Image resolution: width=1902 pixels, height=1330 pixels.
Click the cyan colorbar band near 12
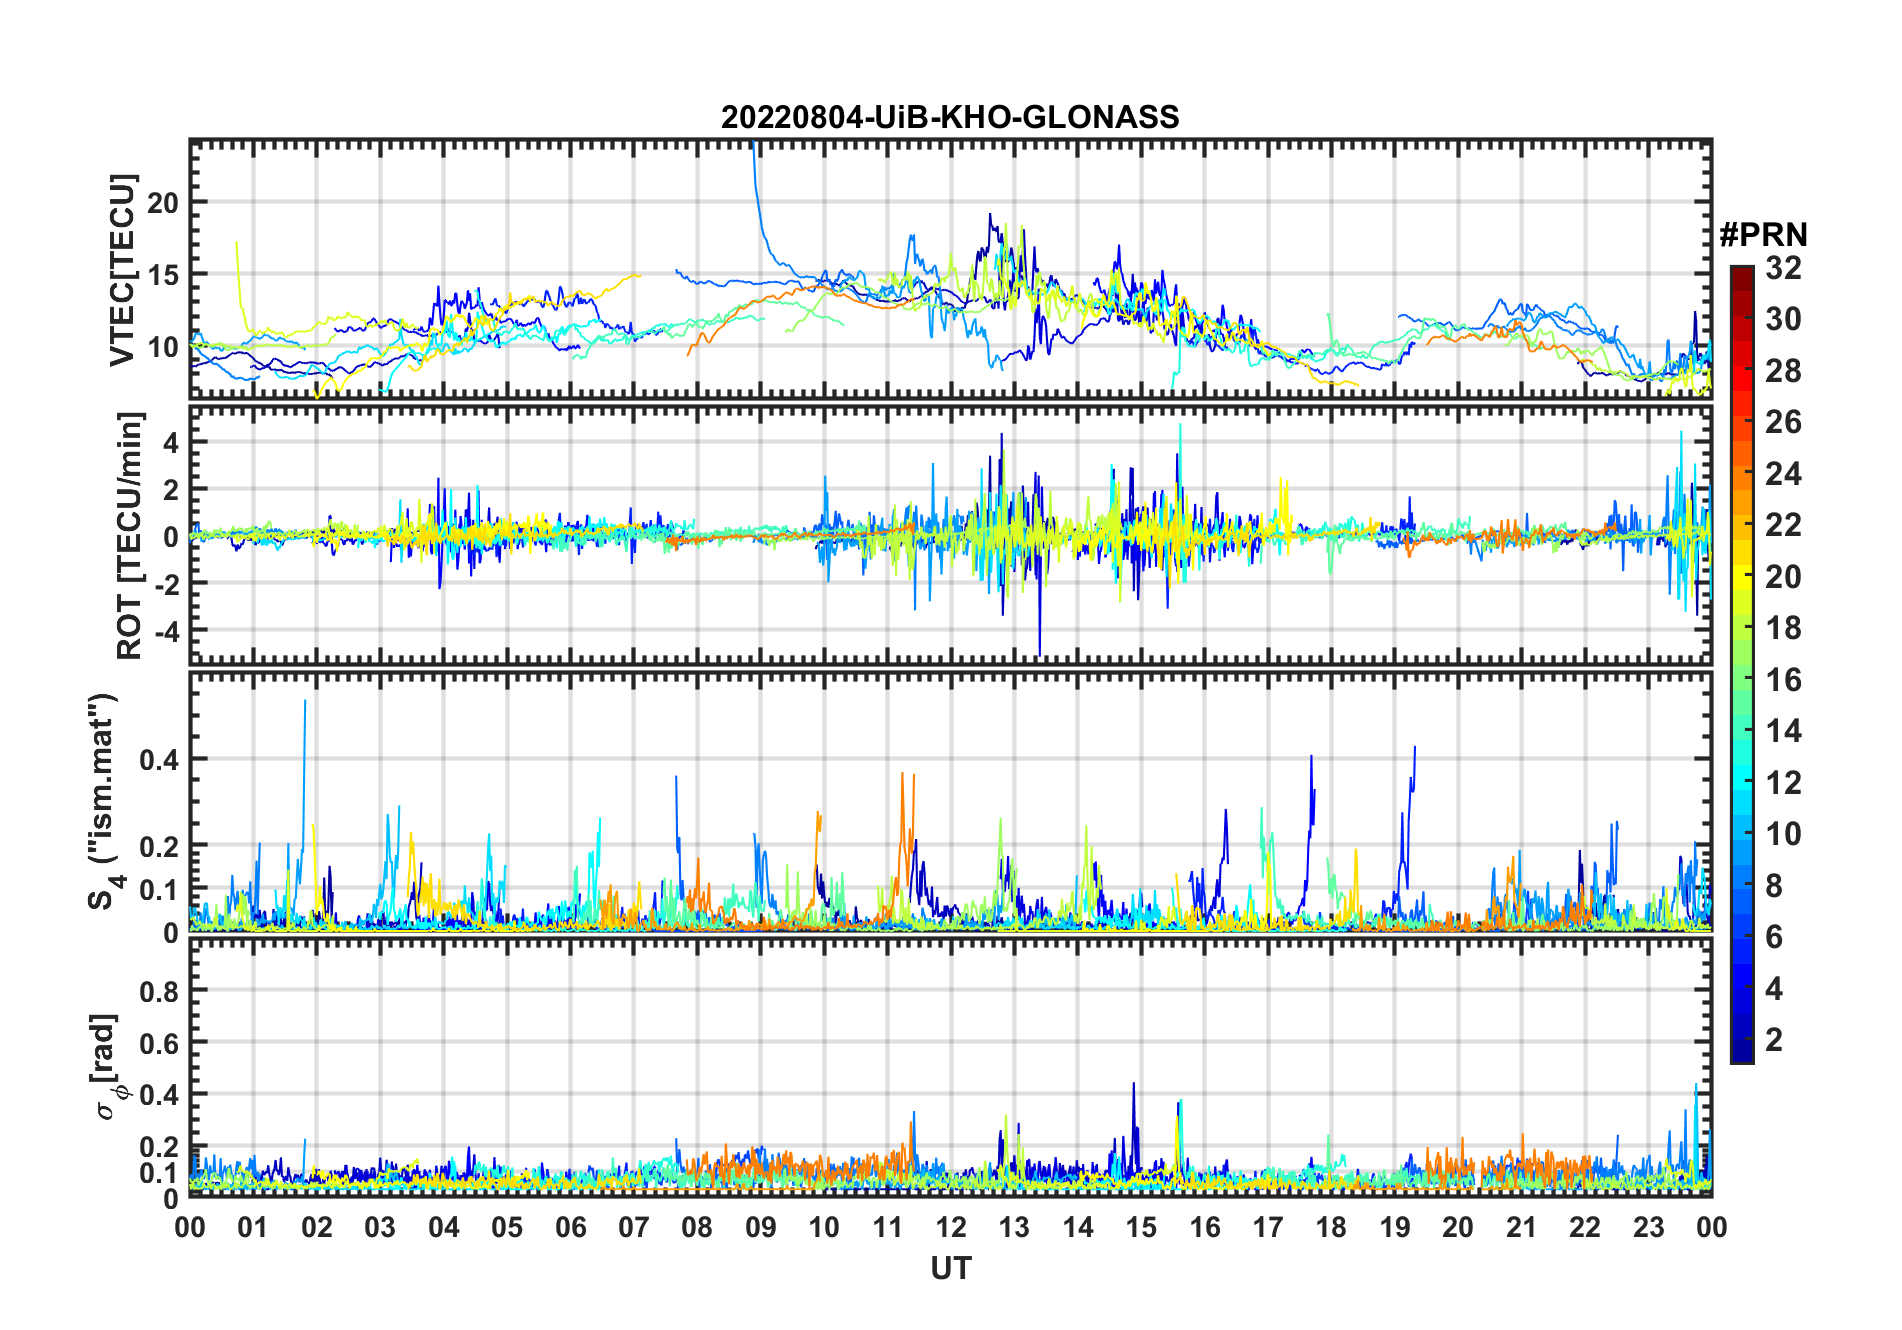click(1741, 782)
